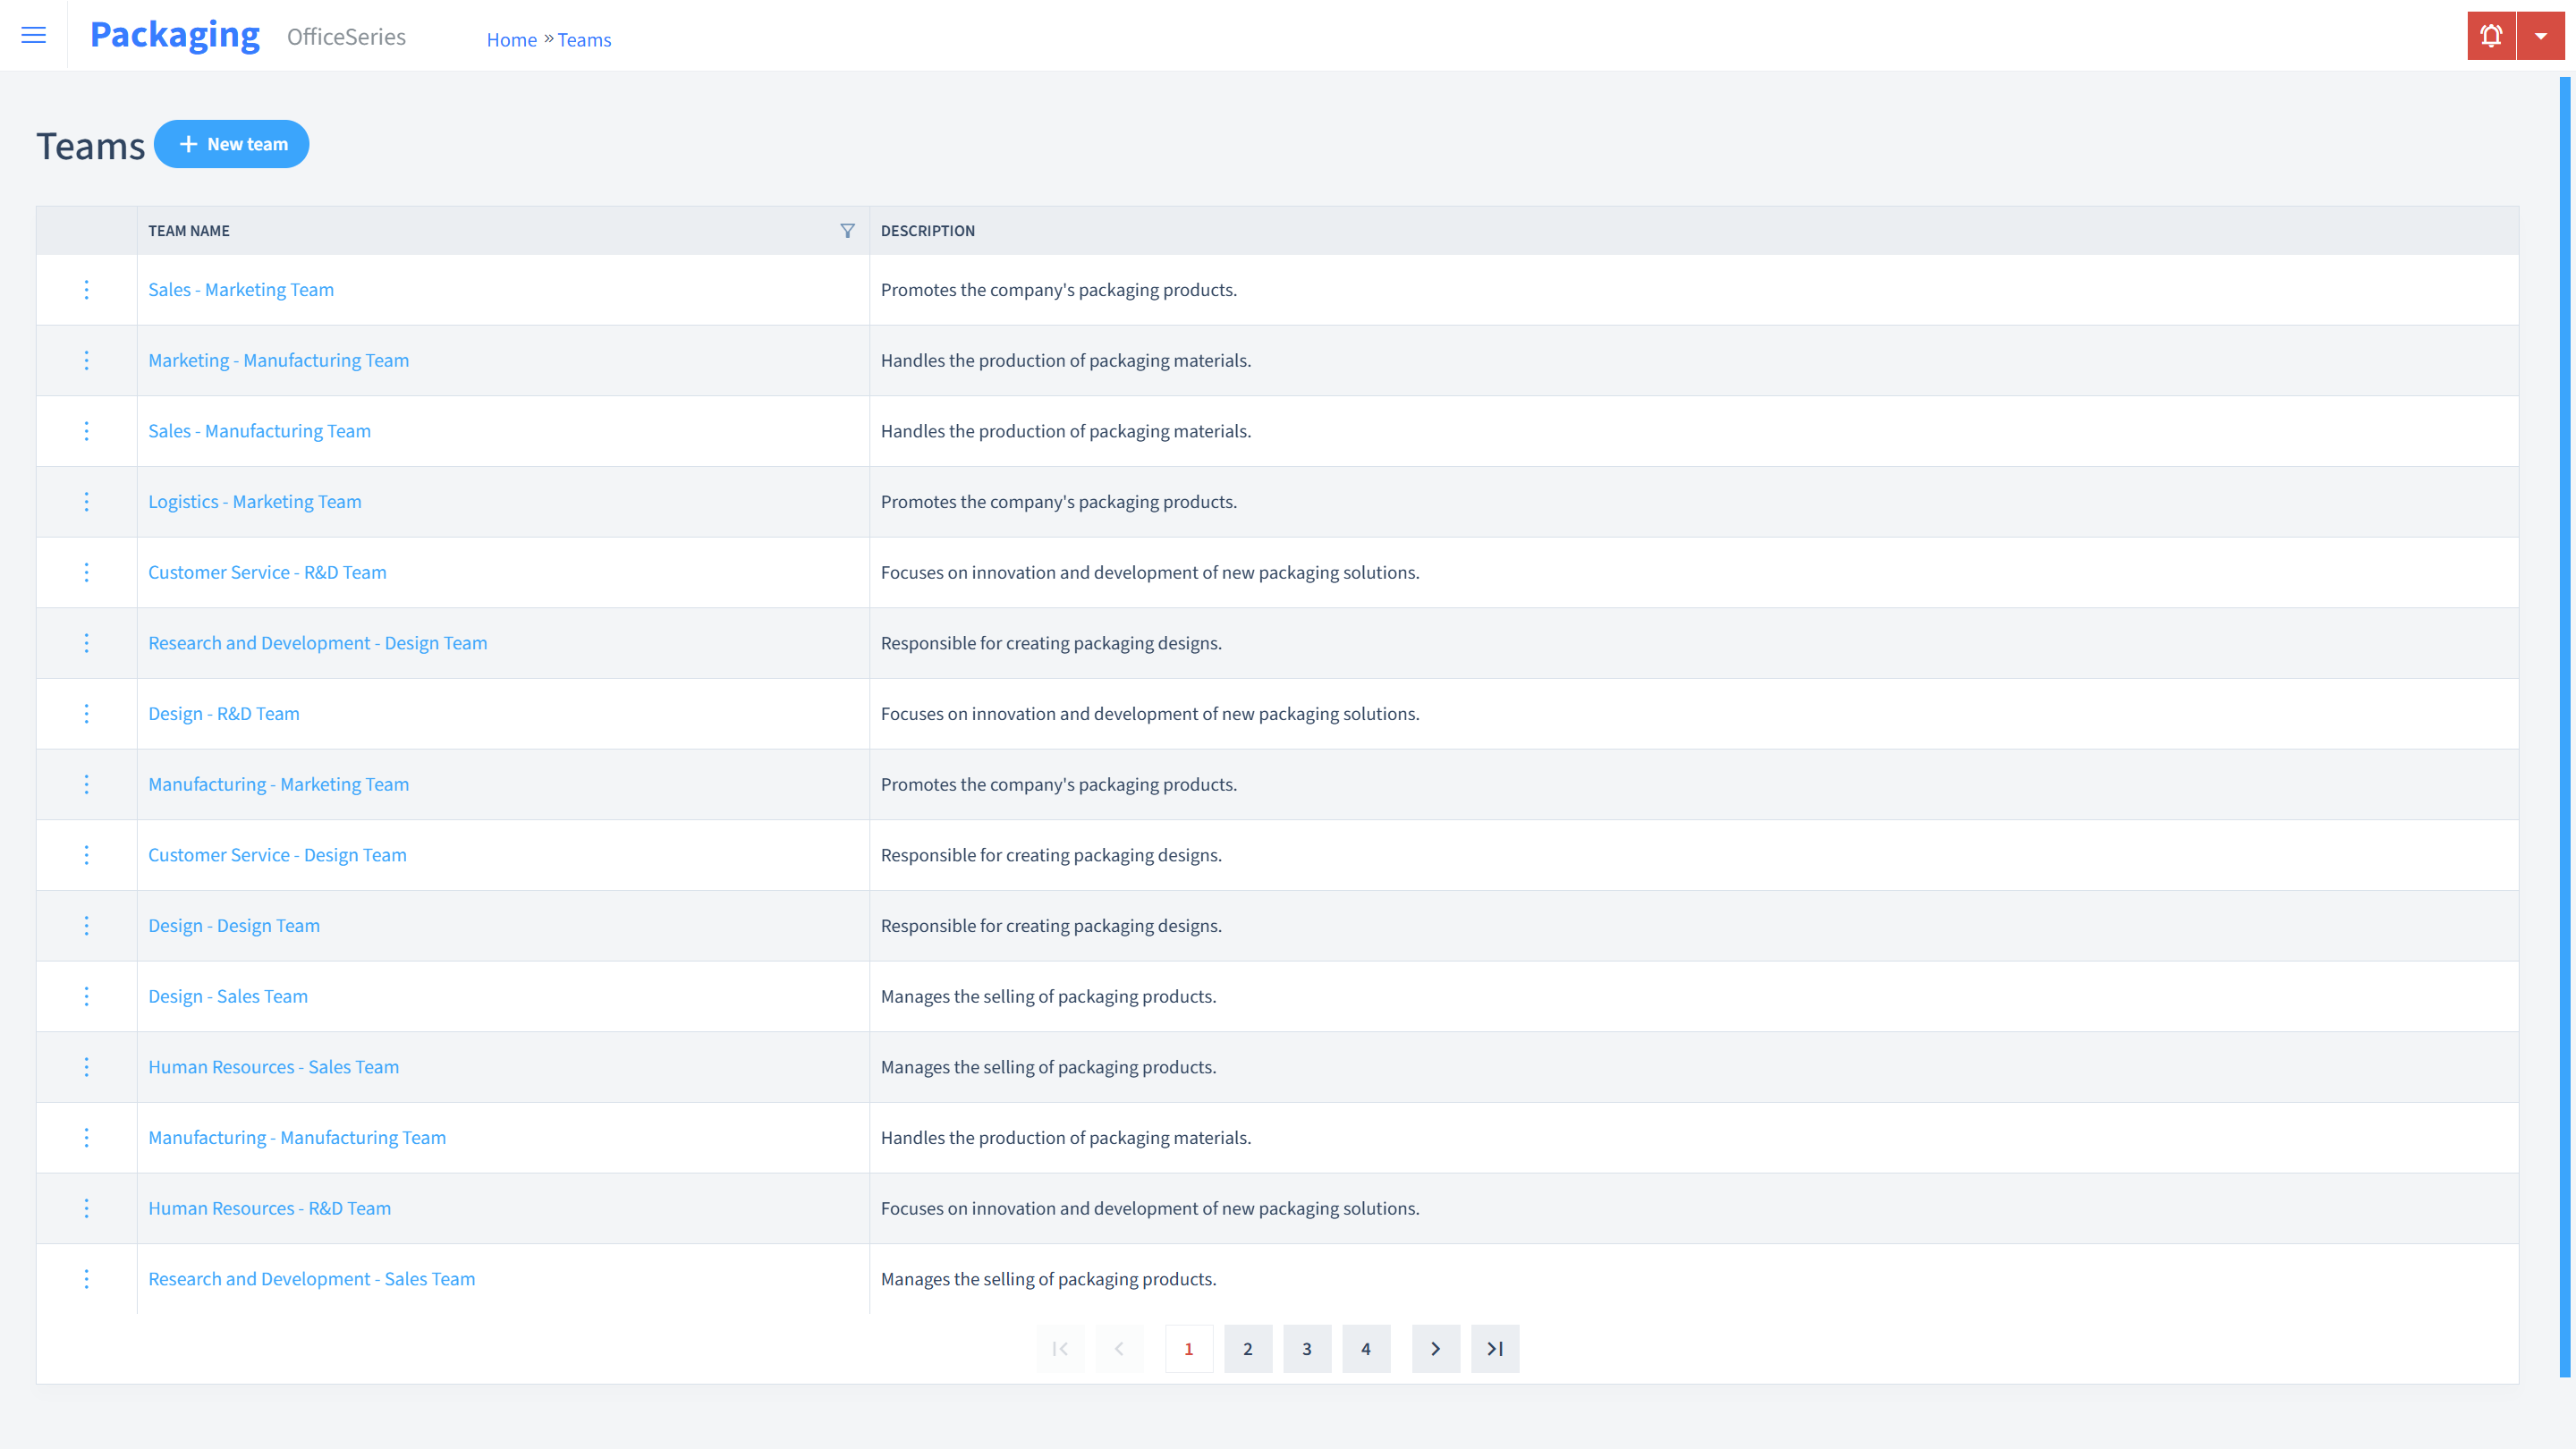Image resolution: width=2576 pixels, height=1449 pixels.
Task: Click the dropdown arrow next to bell icon
Action: tap(2540, 36)
